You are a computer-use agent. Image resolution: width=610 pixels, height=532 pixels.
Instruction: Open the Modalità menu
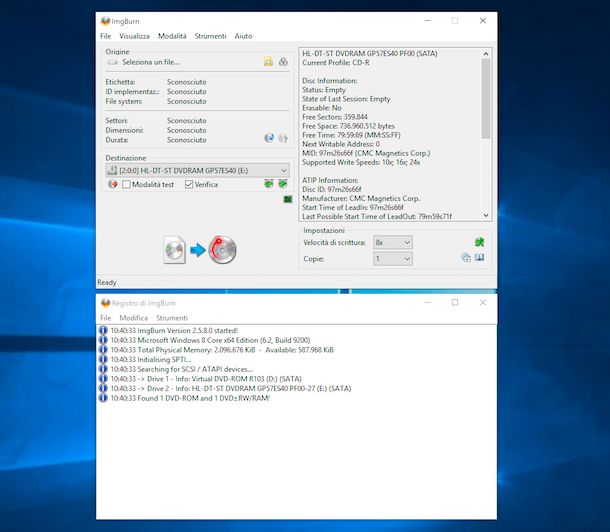tap(172, 36)
